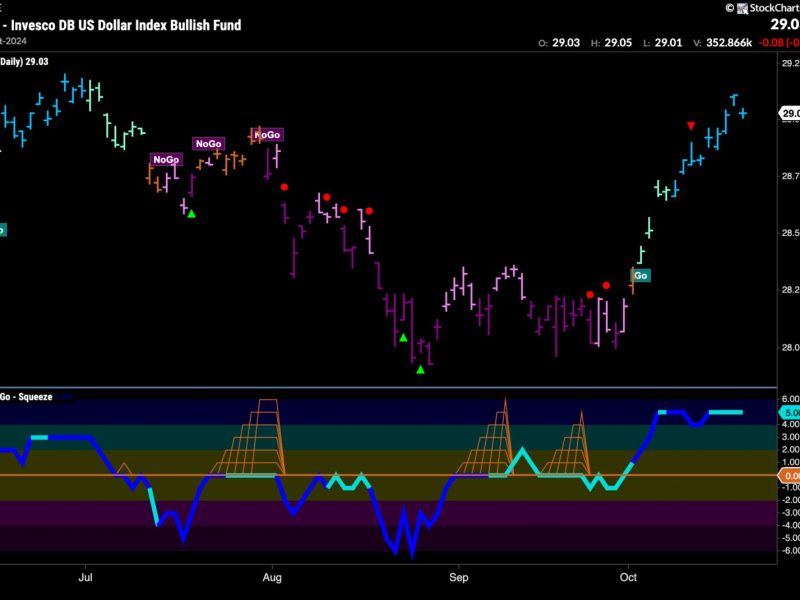Viewport: 800px width, 600px height.
Task: Click the green up-triangle marker in mid-July
Action: [191, 214]
